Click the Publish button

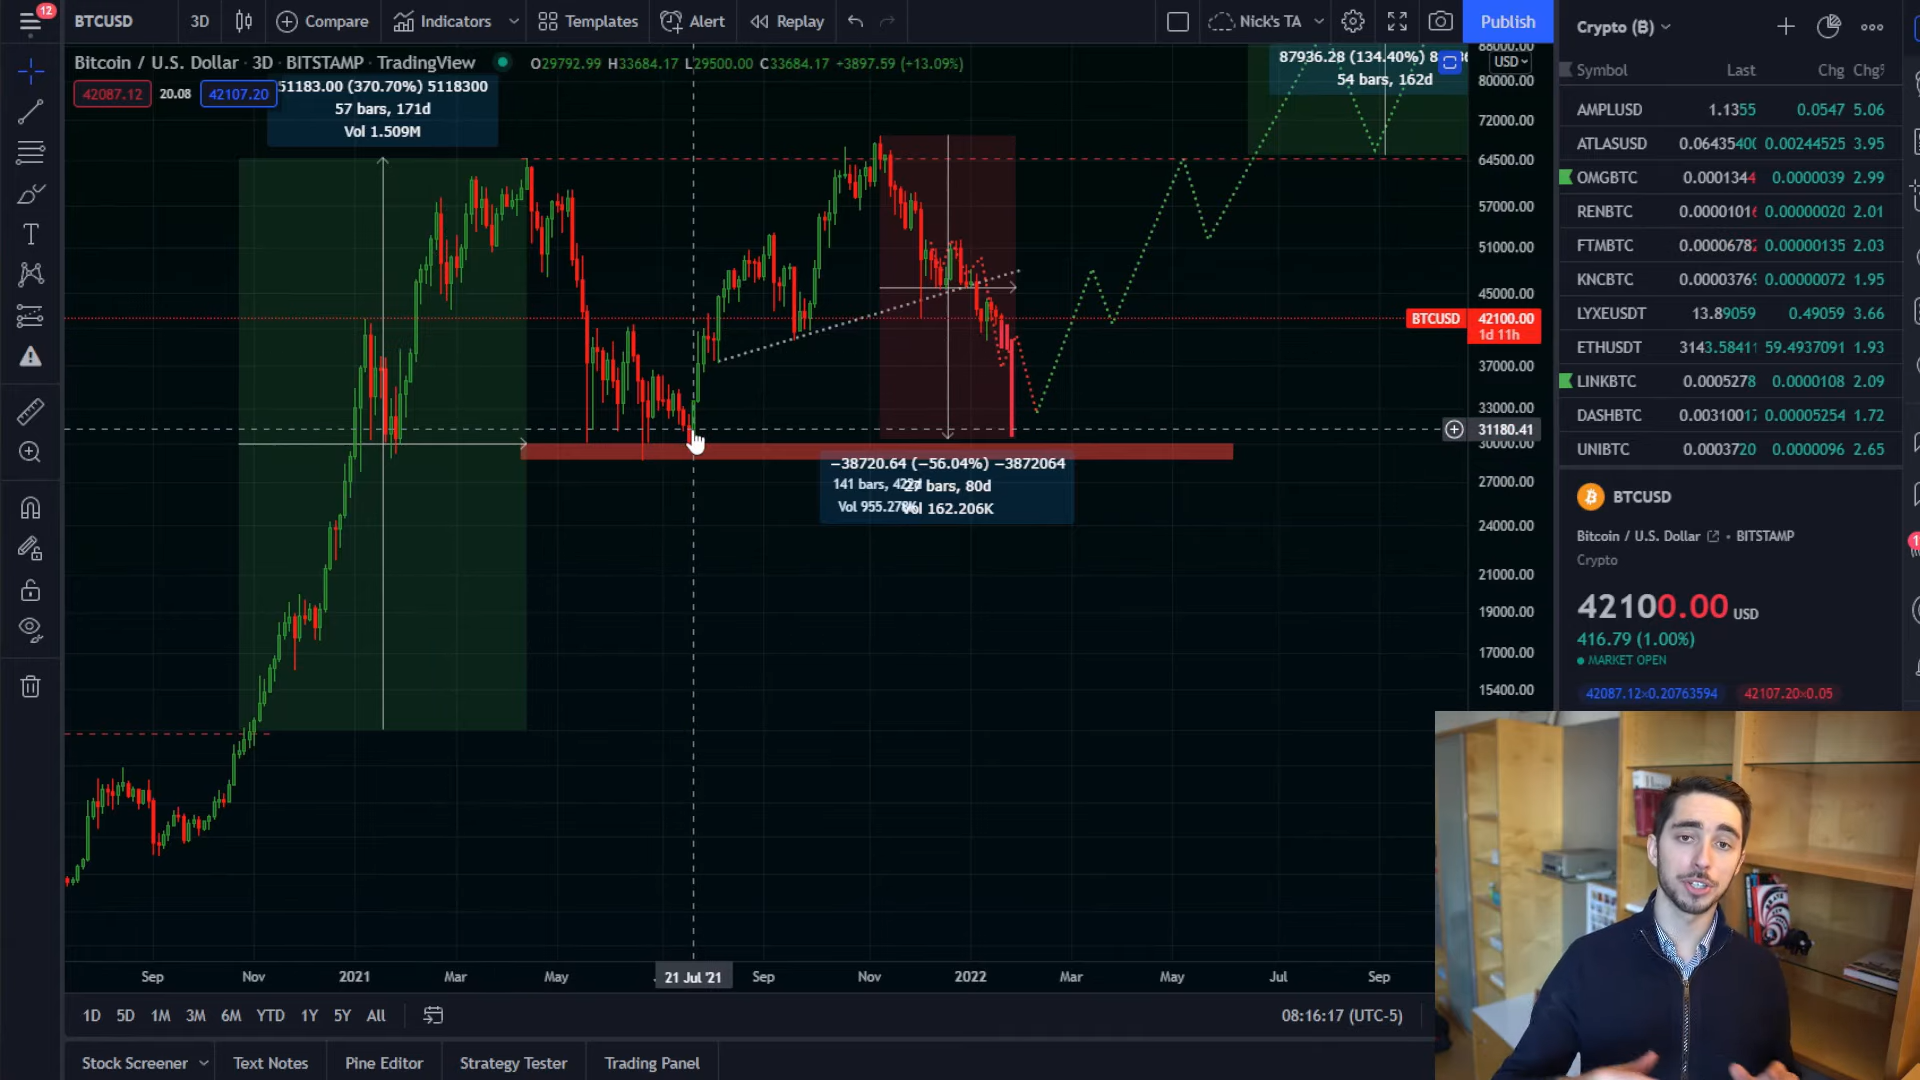tap(1508, 21)
